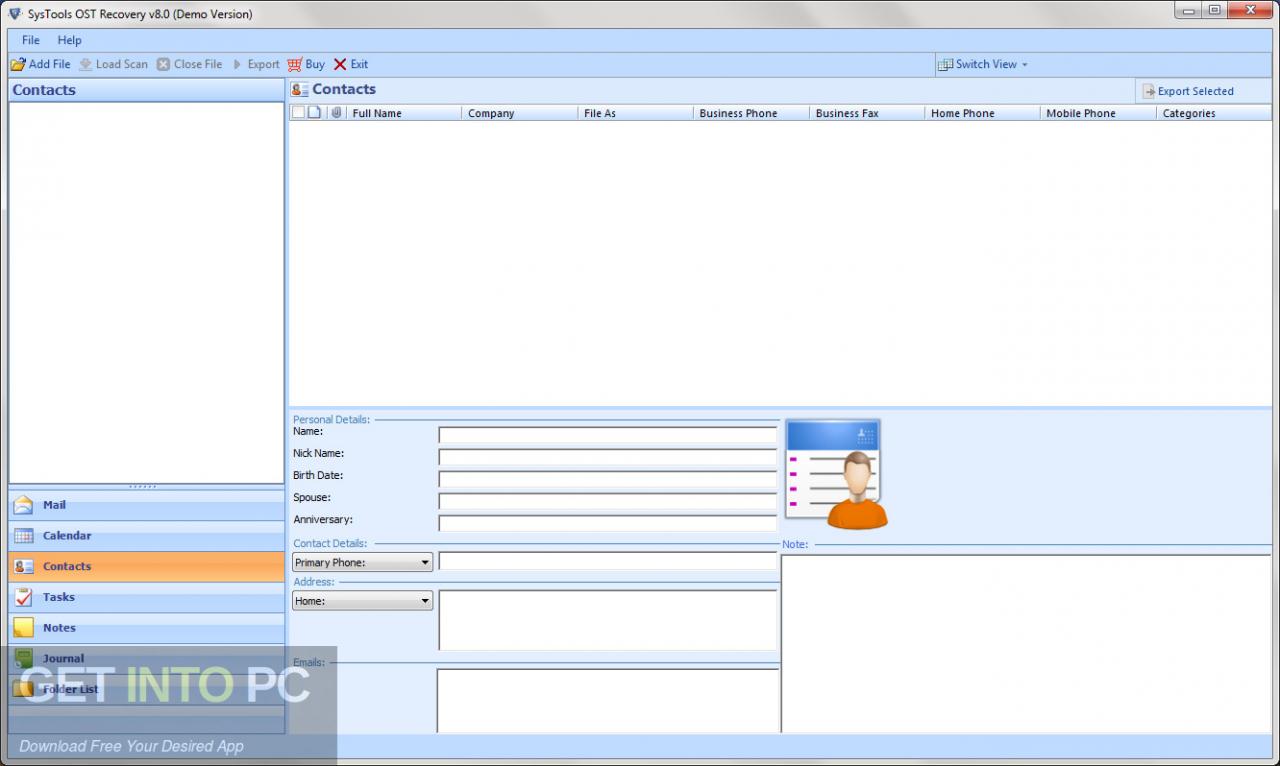Click the Home Phone column header
This screenshot has height=766, width=1280.
pyautogui.click(x=983, y=113)
